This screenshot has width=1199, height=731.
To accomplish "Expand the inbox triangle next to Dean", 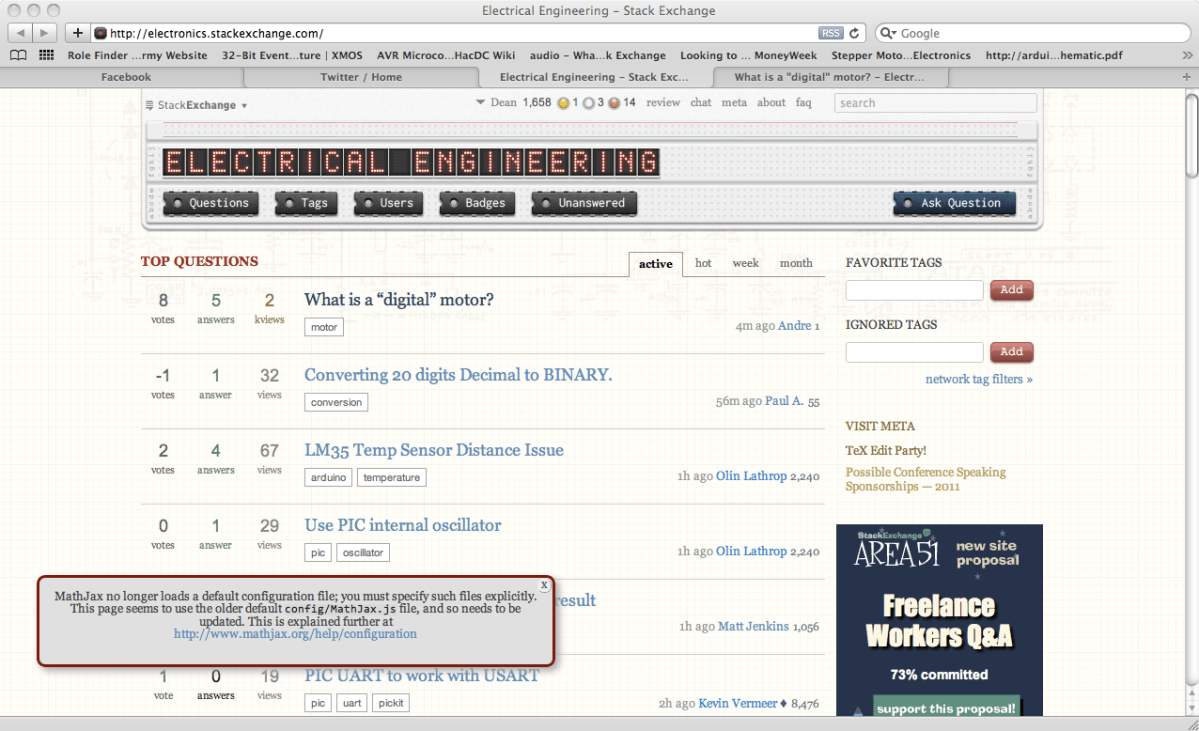I will (x=480, y=102).
